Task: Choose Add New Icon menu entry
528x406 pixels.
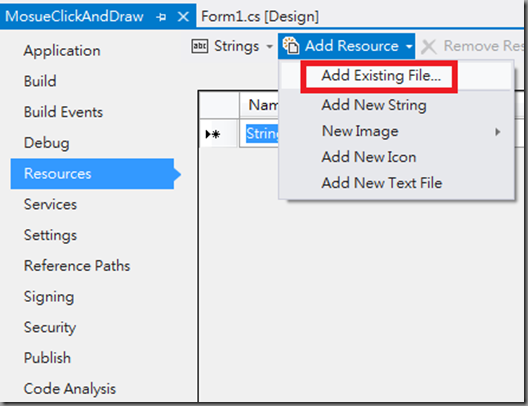Action: 369,157
